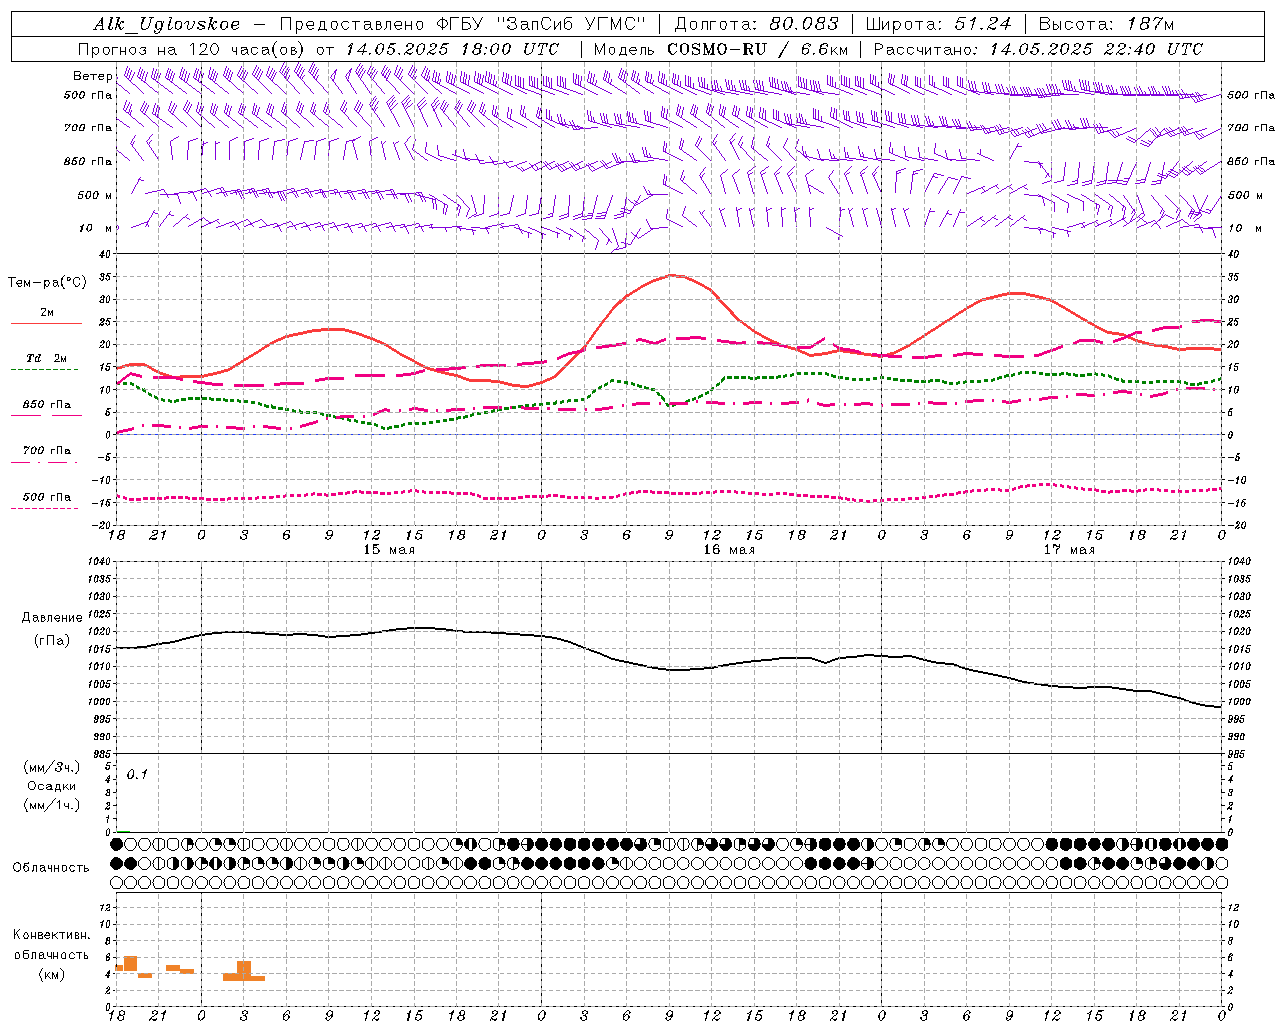
Task: Select the longitude value 'Долгота: 80.083'
Action: 758,24
